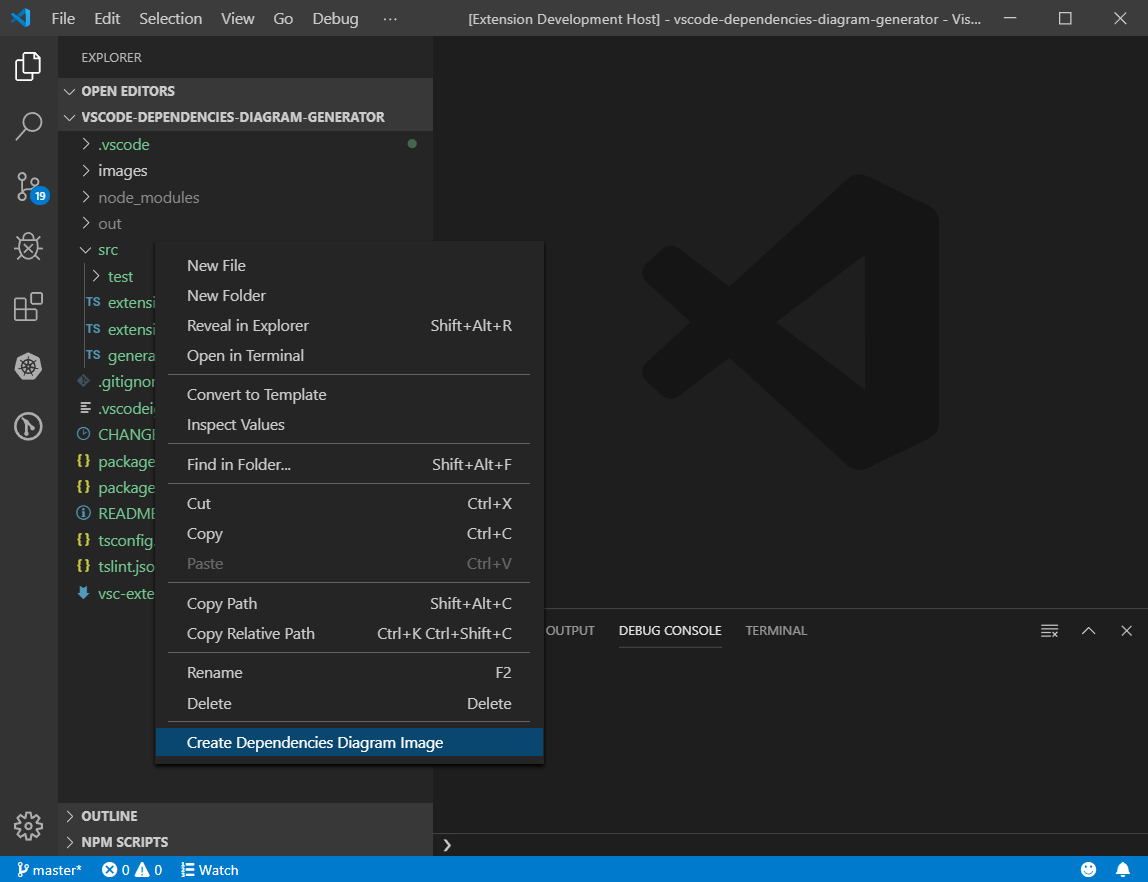Click the VS Code logo in title bar
Screen dimensions: 1148x882
(20, 18)
